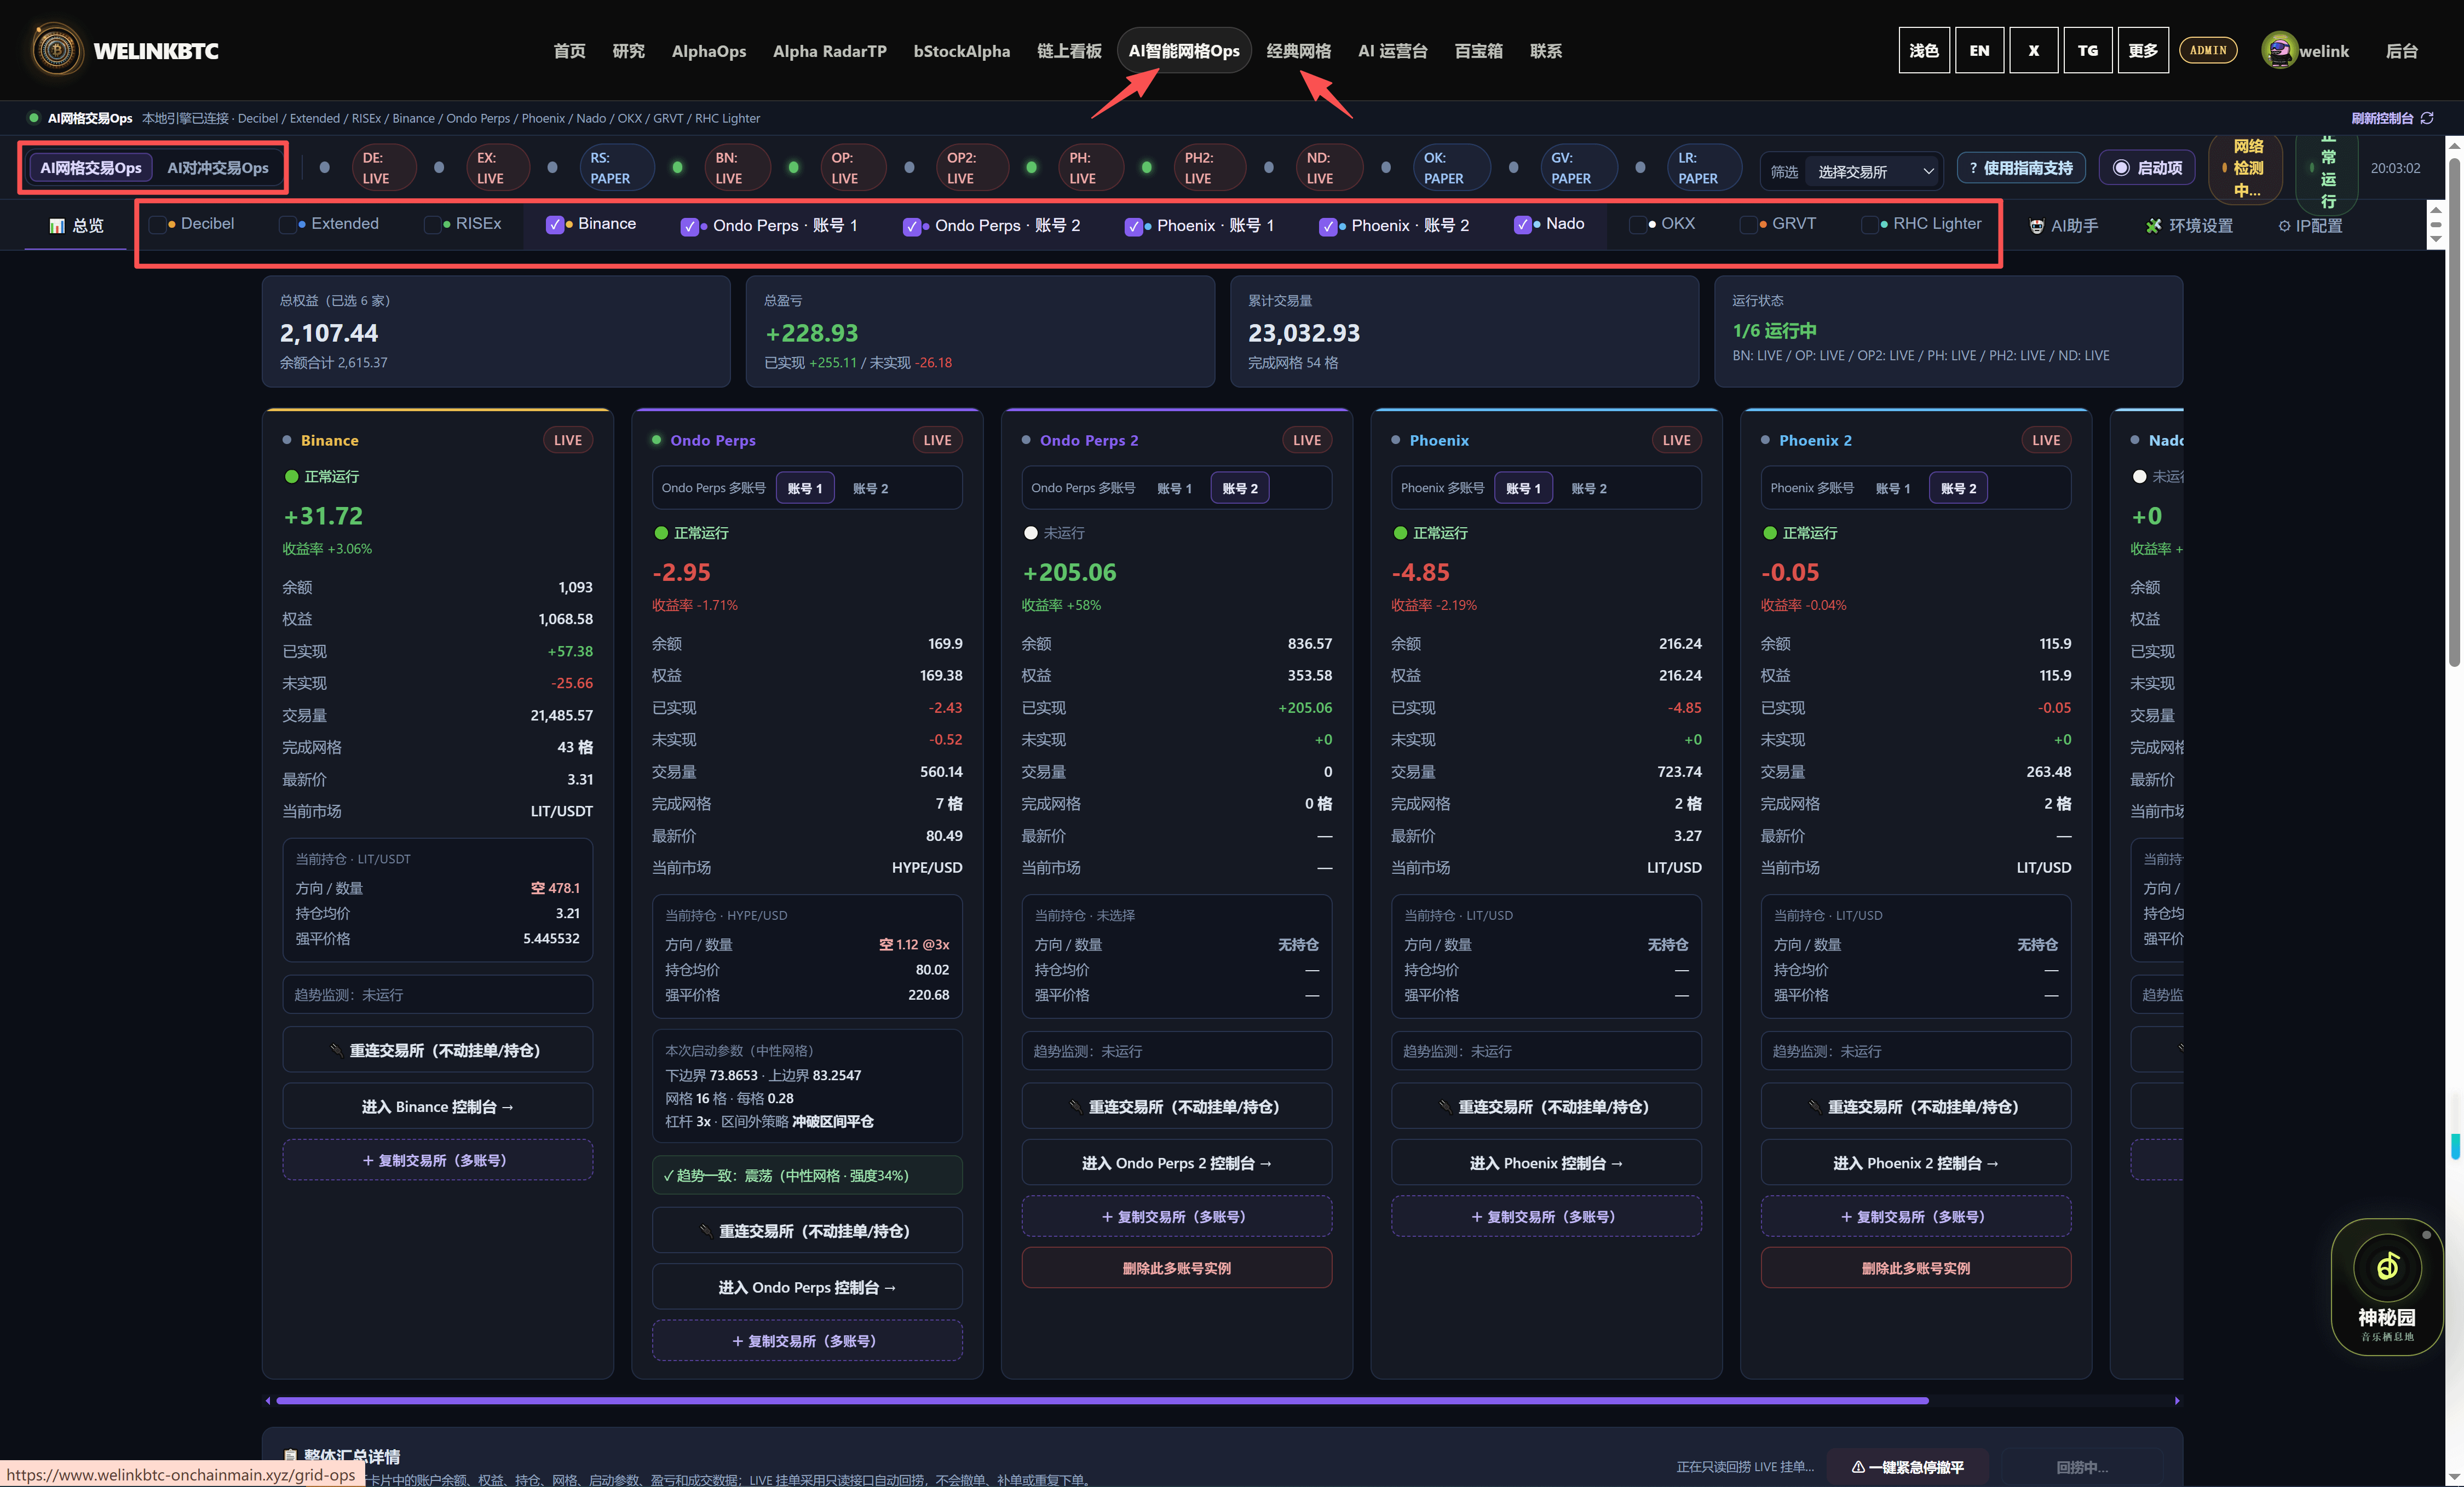Image resolution: width=2464 pixels, height=1487 pixels.
Task: Enable the RISEx exchange checkbox
Action: tap(432, 225)
